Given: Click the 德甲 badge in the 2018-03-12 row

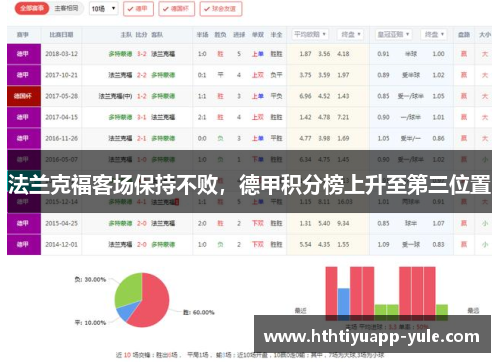Looking at the screenshot, I should [x=24, y=54].
